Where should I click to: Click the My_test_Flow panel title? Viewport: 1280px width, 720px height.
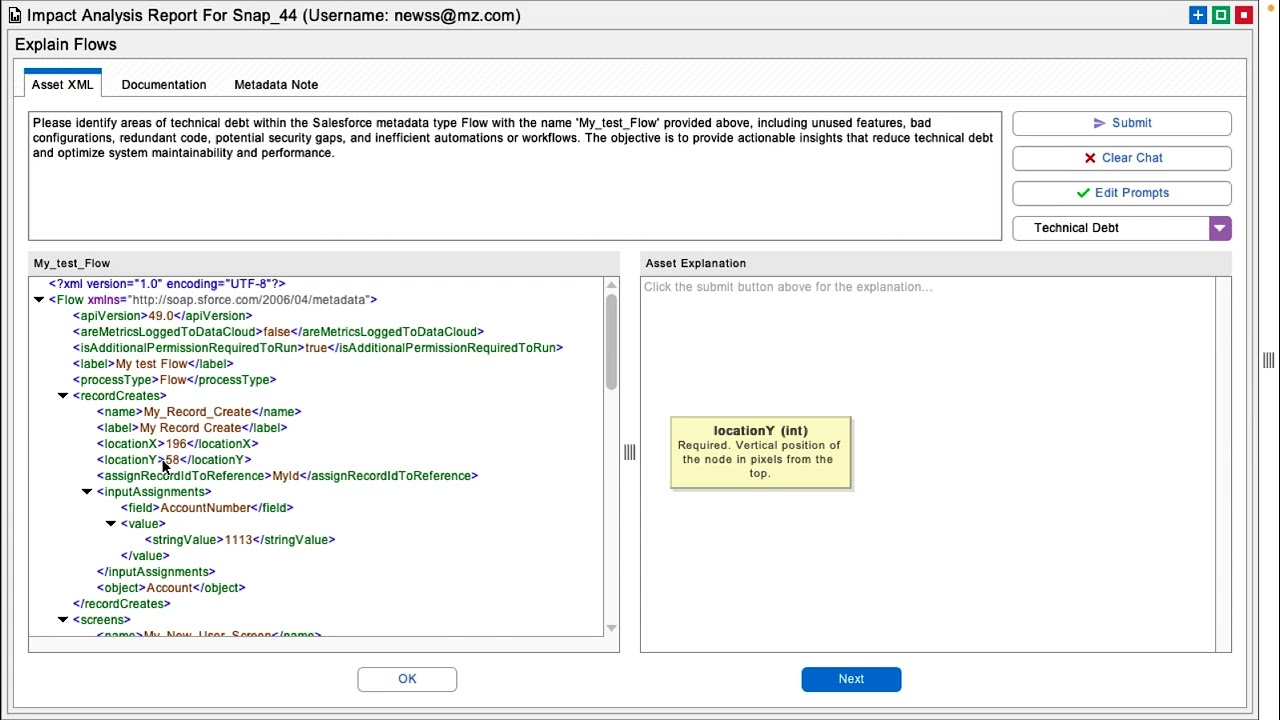coord(72,264)
